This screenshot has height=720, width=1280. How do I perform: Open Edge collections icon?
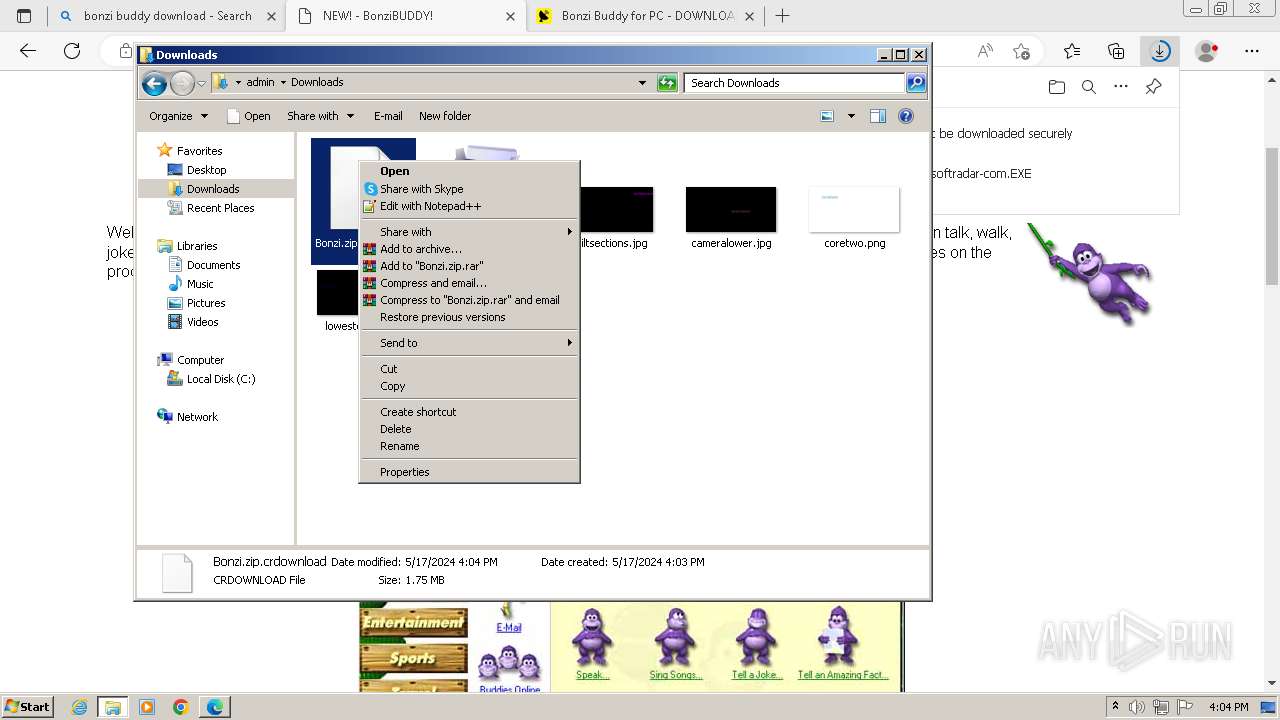[1116, 51]
